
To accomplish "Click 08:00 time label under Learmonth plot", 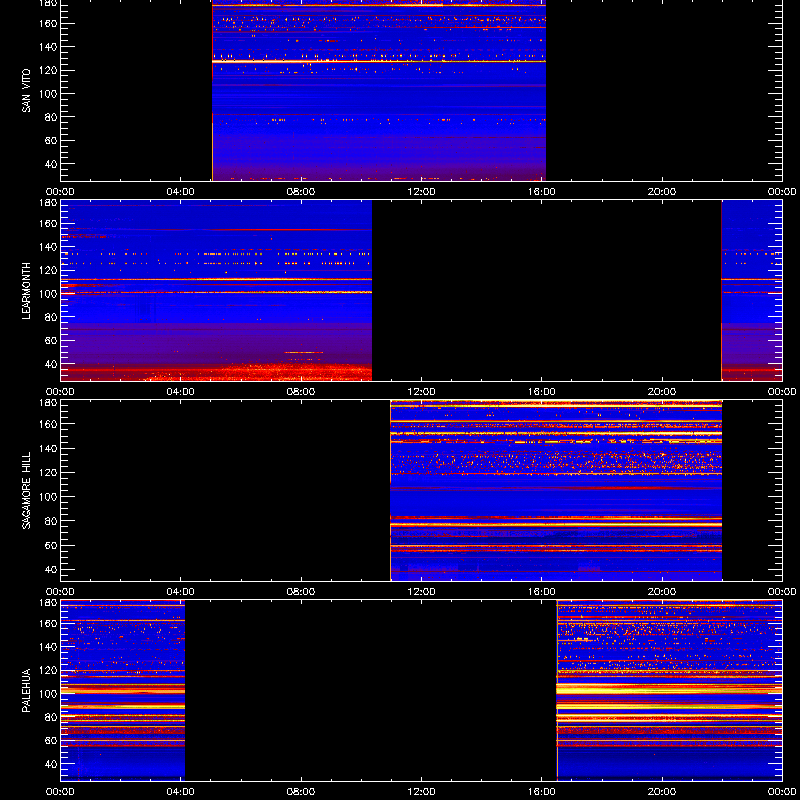I will coord(301,392).
